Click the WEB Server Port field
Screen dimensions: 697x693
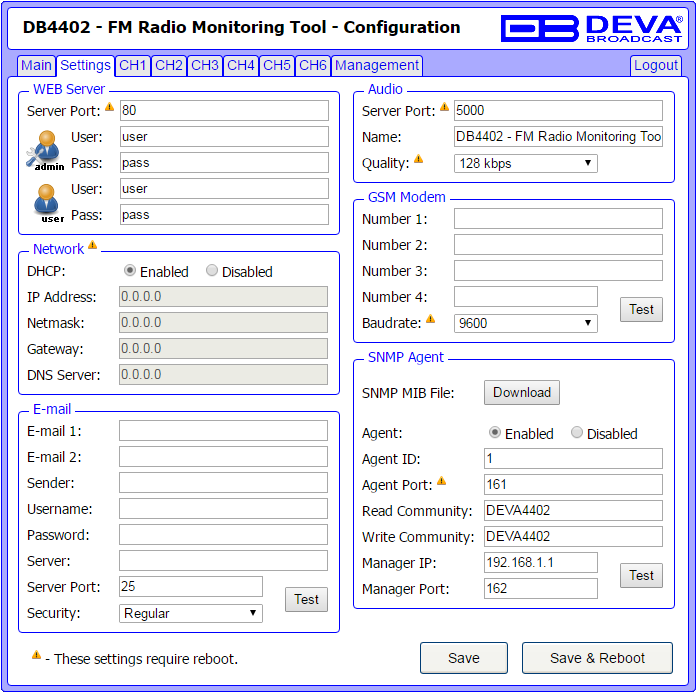[x=224, y=110]
